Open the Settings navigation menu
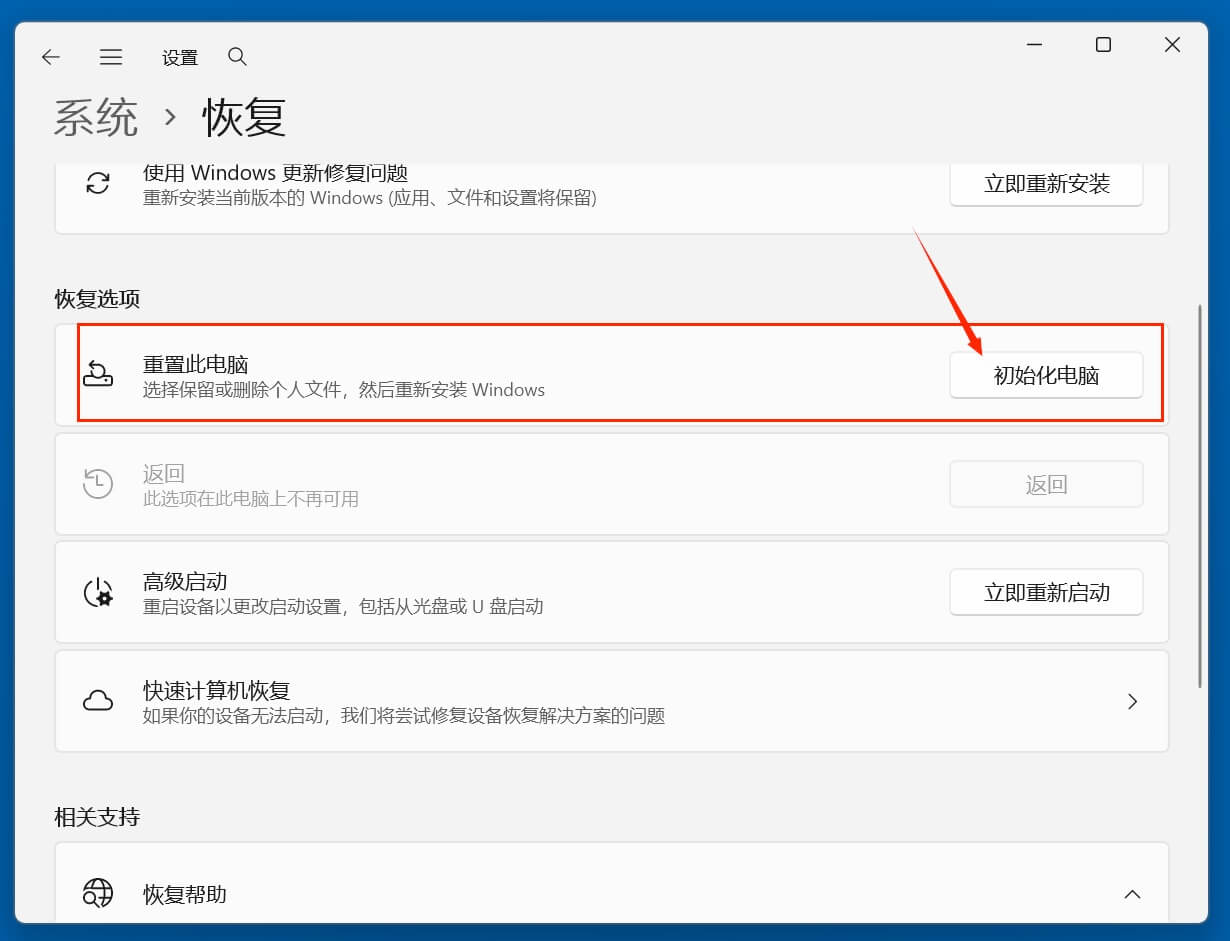 tap(111, 57)
